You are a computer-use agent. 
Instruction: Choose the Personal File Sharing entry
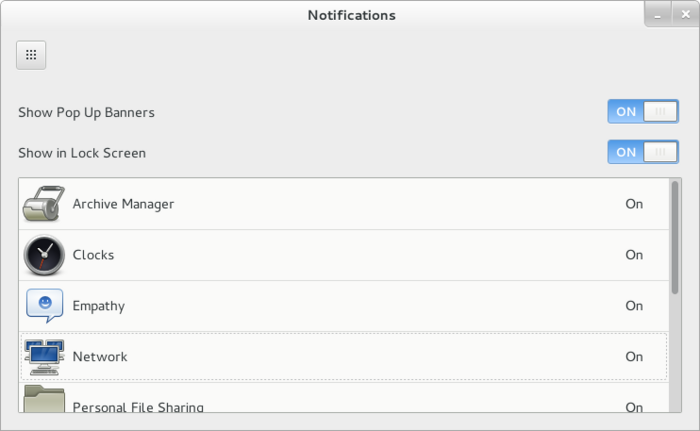click(x=138, y=406)
